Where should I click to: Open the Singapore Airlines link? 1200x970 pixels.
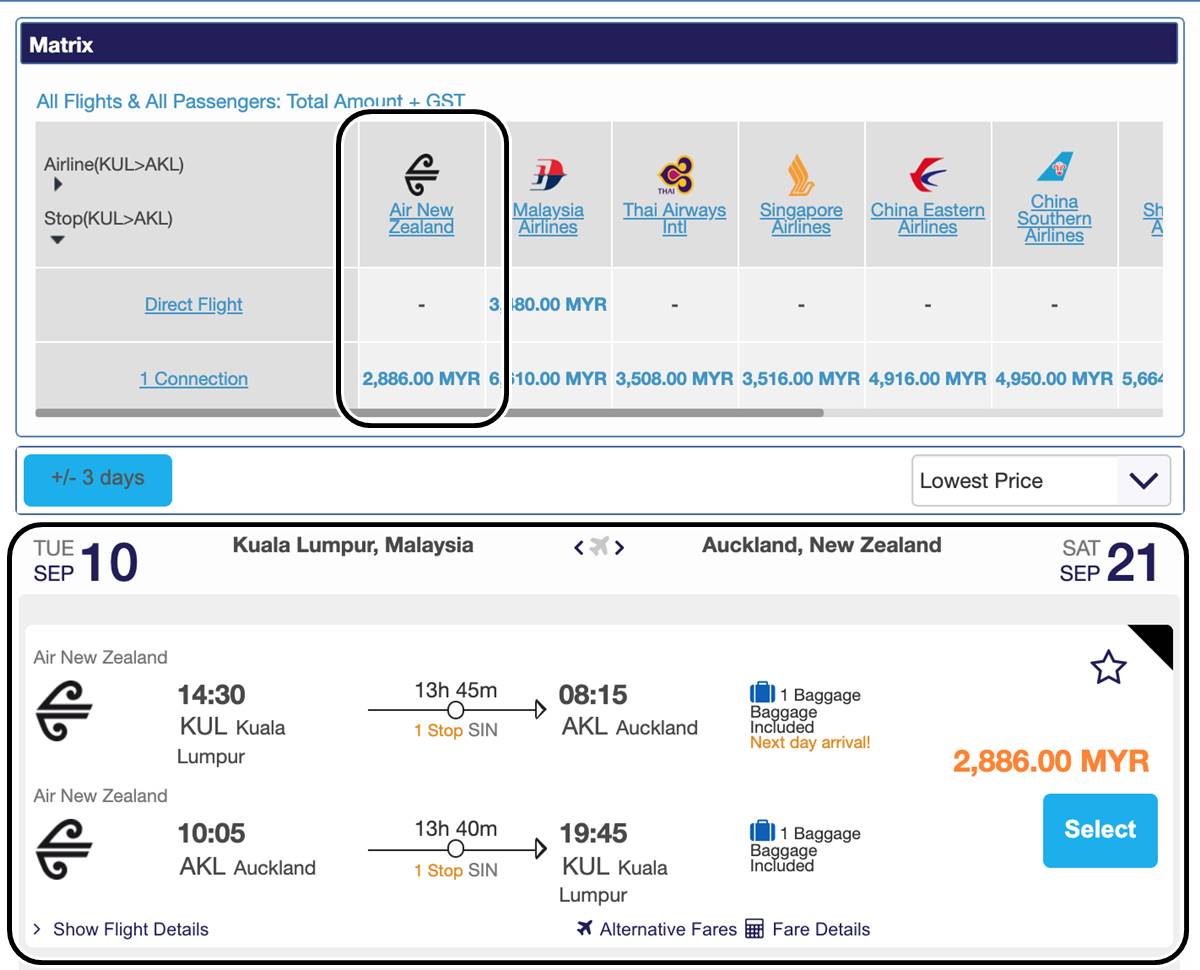pos(801,219)
